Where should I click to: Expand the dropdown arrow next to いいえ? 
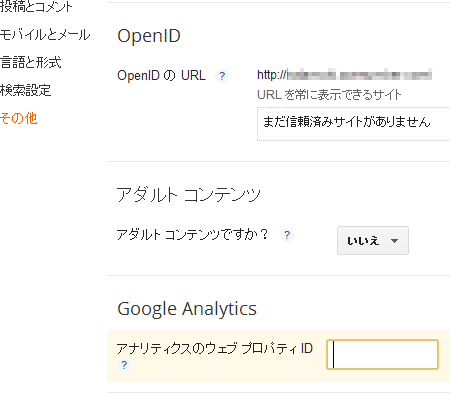394,241
